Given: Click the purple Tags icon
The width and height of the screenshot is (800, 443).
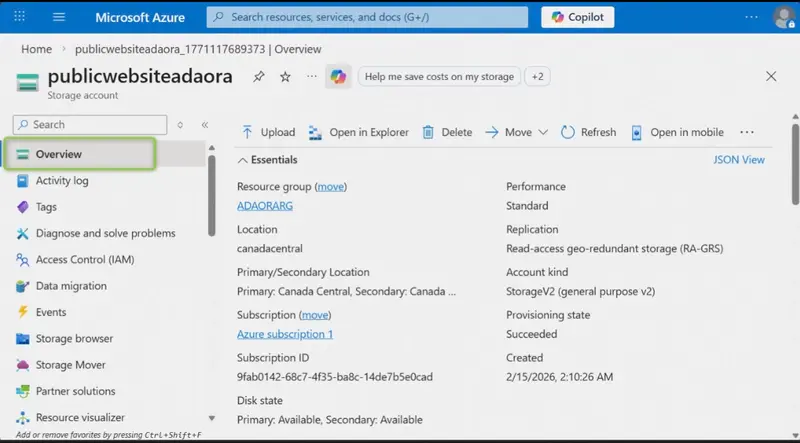Looking at the screenshot, I should 22,207.
